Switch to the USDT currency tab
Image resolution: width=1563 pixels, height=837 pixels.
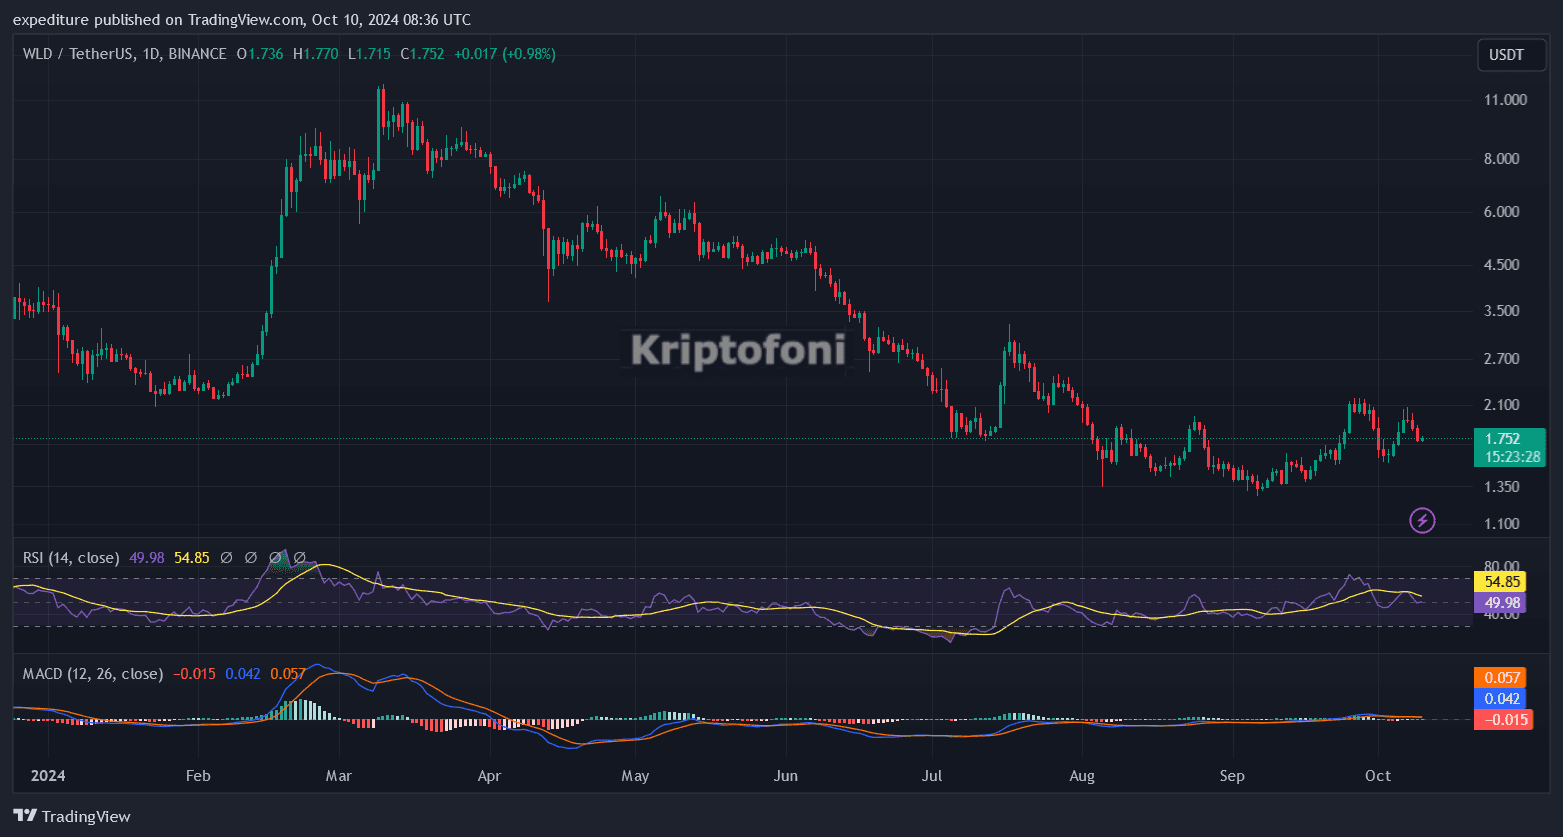(x=1510, y=55)
